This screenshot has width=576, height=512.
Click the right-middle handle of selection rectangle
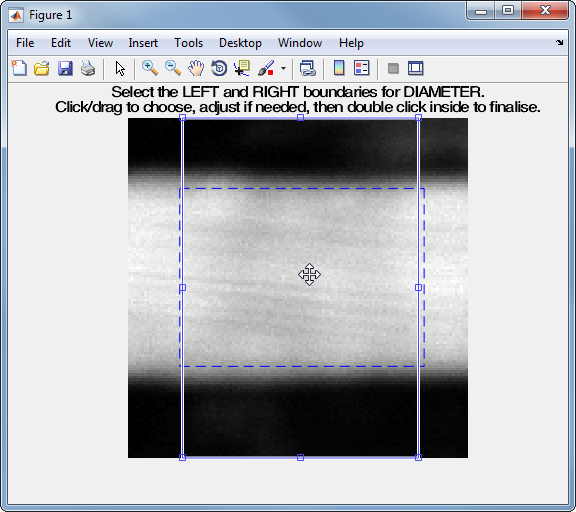click(x=418, y=288)
